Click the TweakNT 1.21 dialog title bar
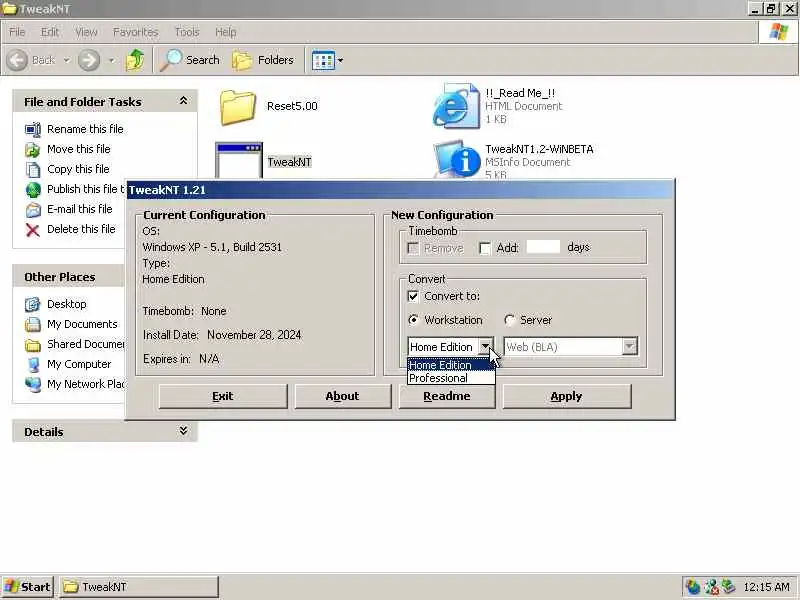 coord(401,190)
